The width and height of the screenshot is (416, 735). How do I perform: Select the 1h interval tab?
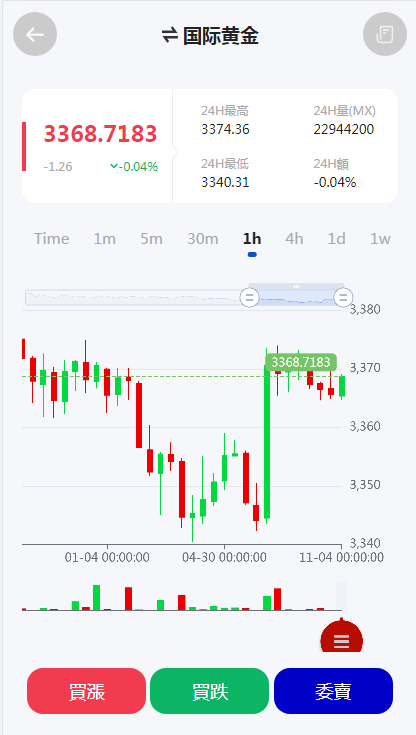click(252, 239)
